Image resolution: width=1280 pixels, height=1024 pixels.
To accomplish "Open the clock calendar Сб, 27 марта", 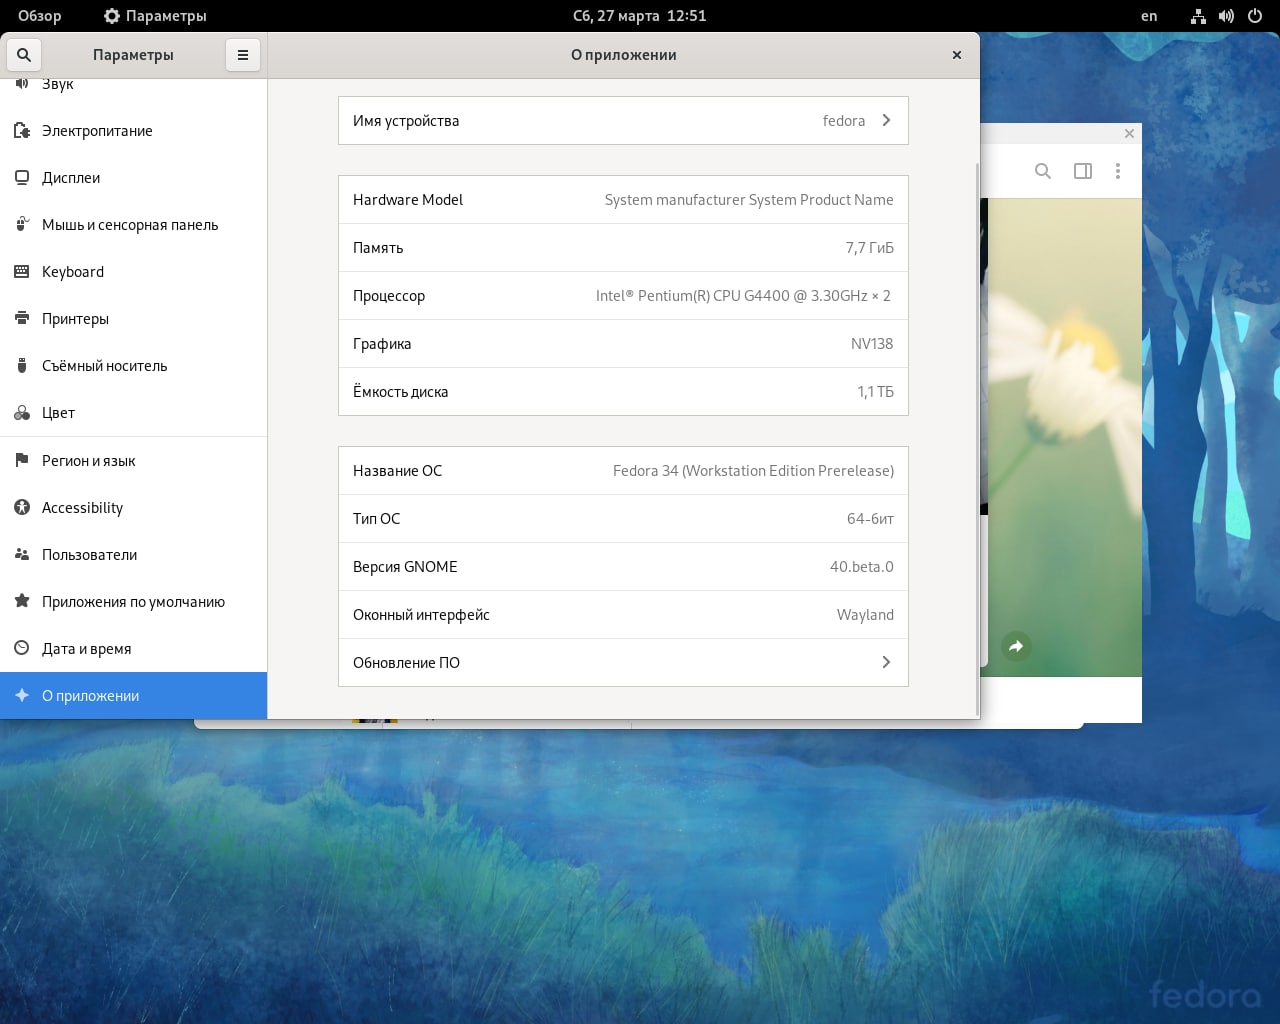I will (x=640, y=16).
